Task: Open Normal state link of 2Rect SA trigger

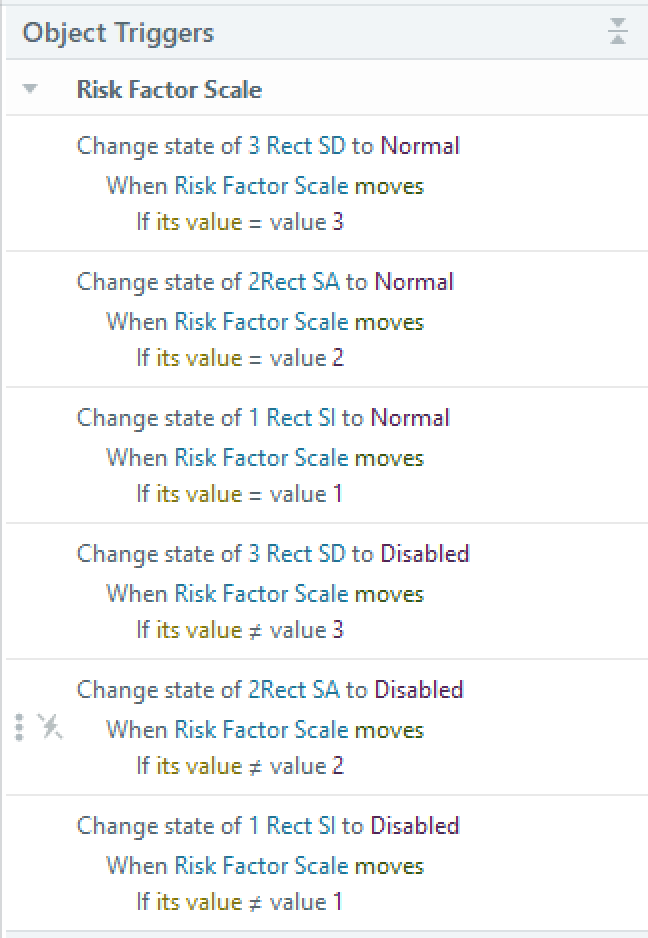Action: (x=414, y=282)
